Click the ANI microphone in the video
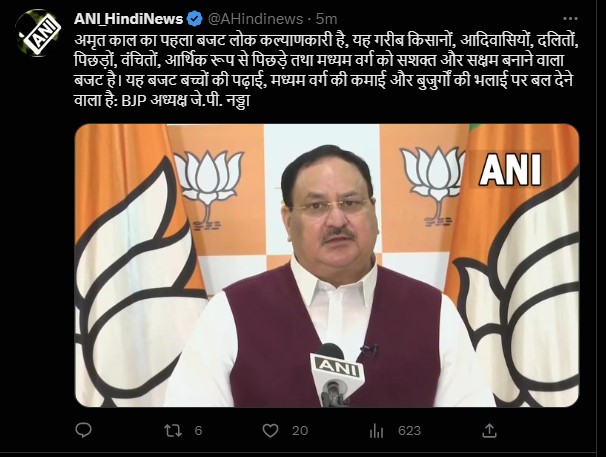The image size is (606, 457). pos(335,374)
